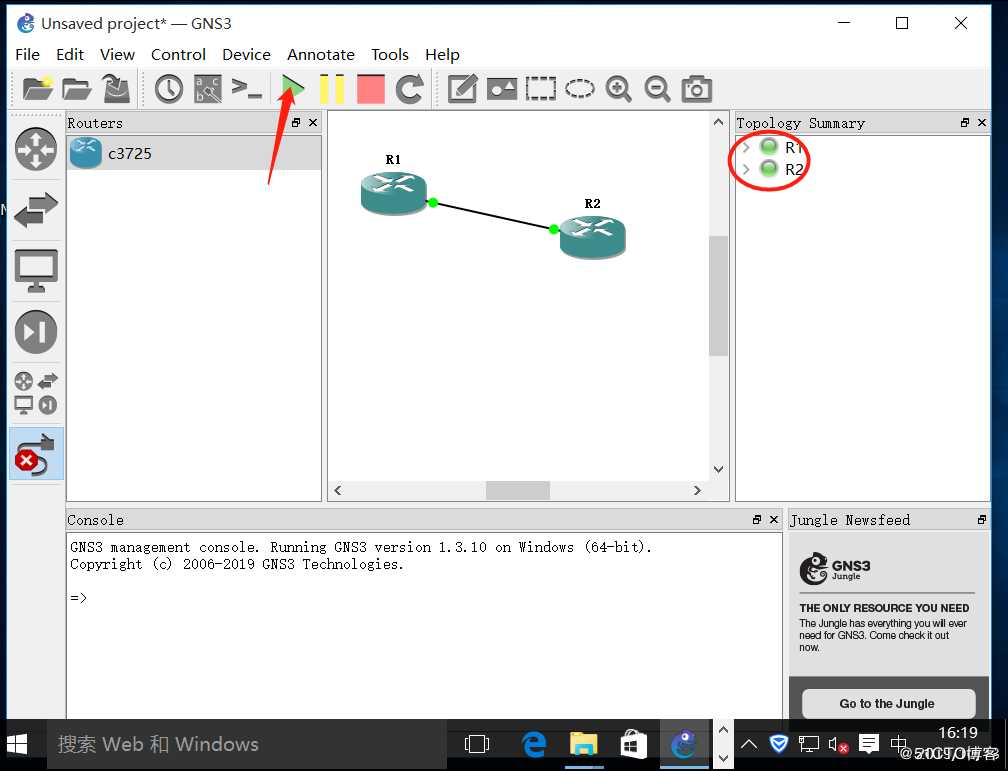Screen dimensions: 1008x771
Task: Float the Routers panel
Action: pyautogui.click(x=296, y=122)
